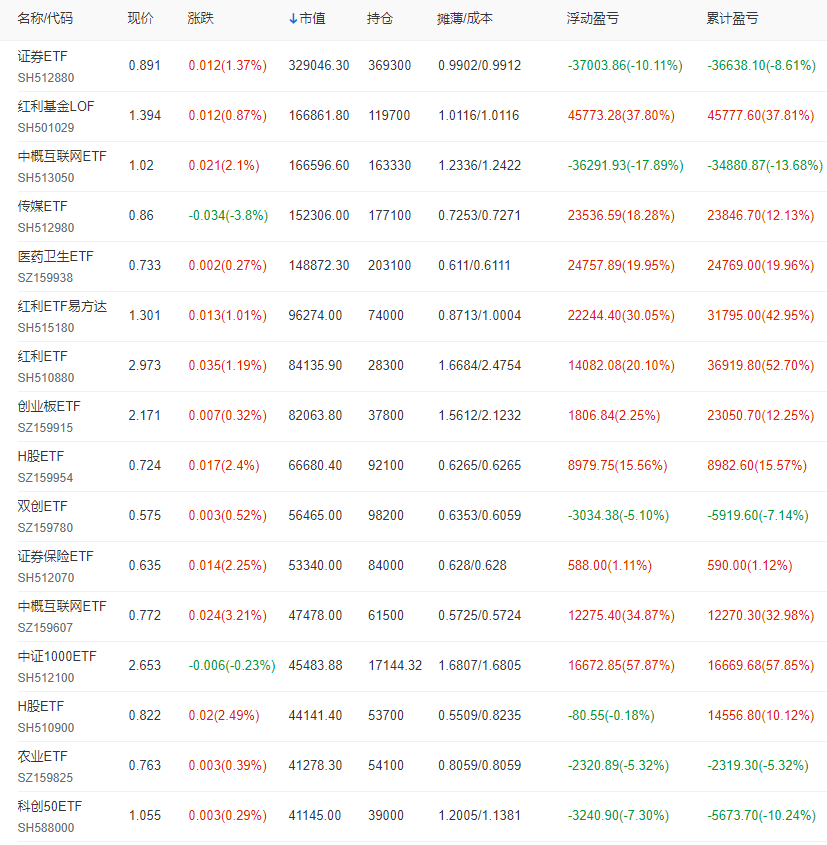The image size is (827, 845).
Task: Select the code SZ159825
Action: (x=45, y=778)
